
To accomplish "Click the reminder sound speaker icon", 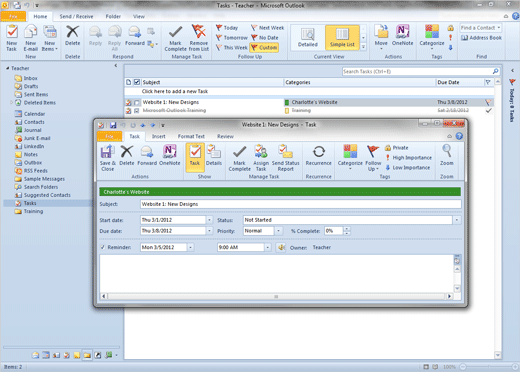I will click(x=281, y=247).
